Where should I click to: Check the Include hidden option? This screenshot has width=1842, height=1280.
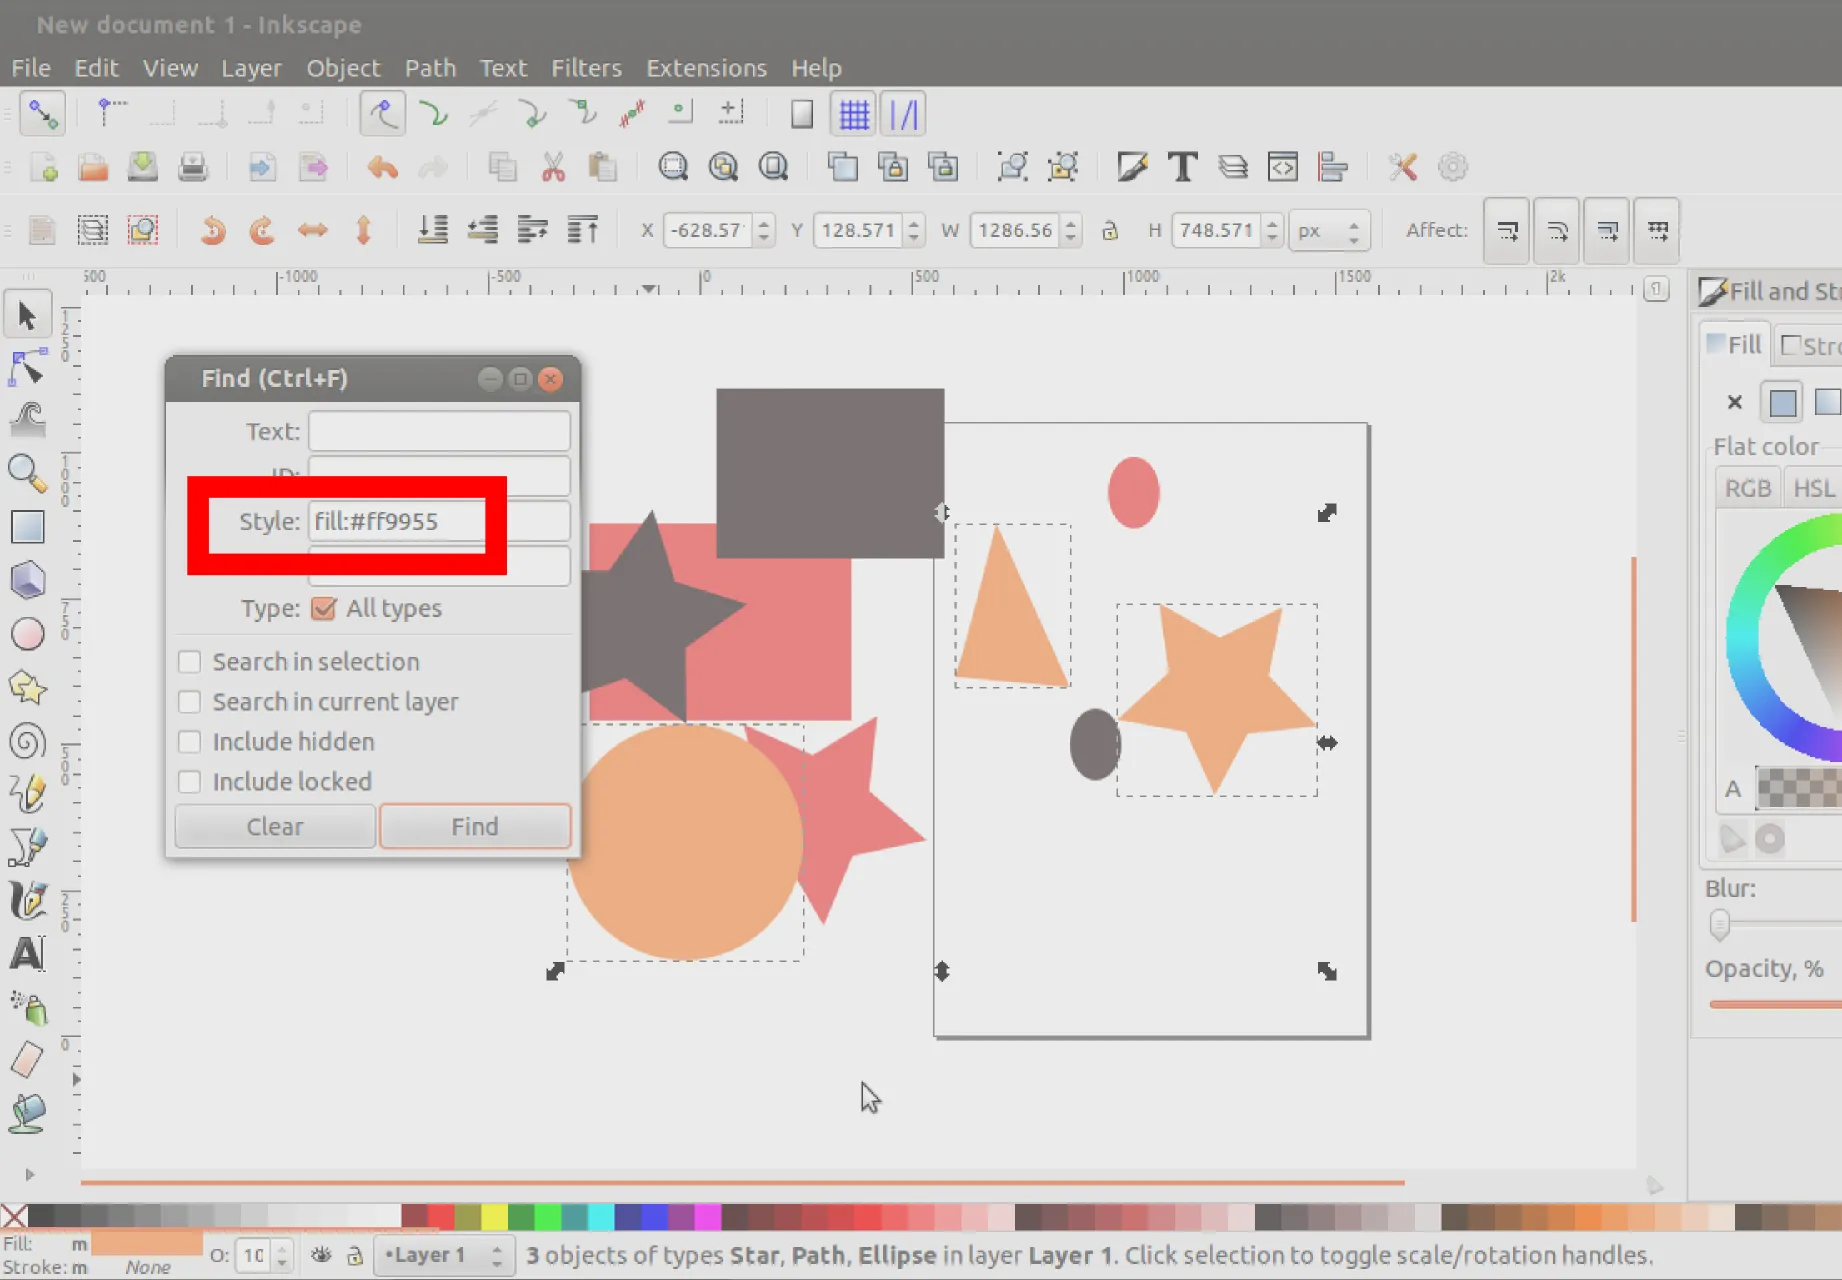pos(189,742)
